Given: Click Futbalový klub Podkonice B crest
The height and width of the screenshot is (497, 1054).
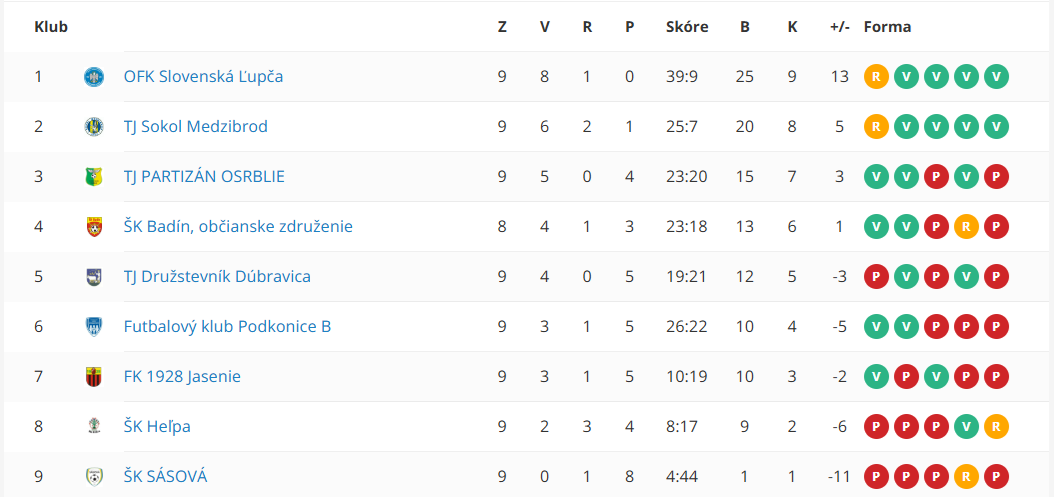Looking at the screenshot, I should tap(93, 327).
